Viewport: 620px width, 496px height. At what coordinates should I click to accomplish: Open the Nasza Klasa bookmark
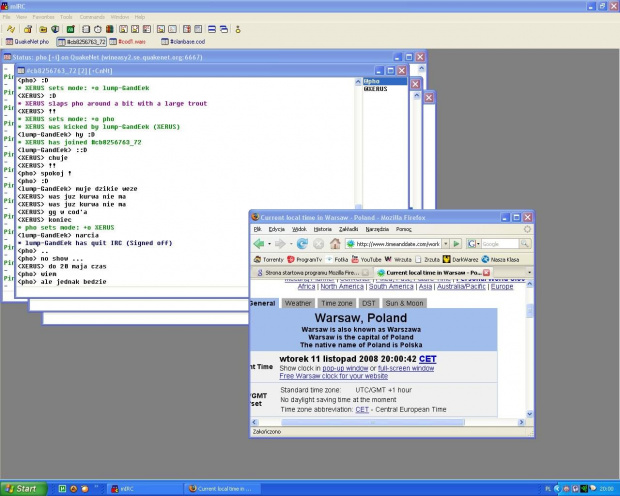point(504,259)
